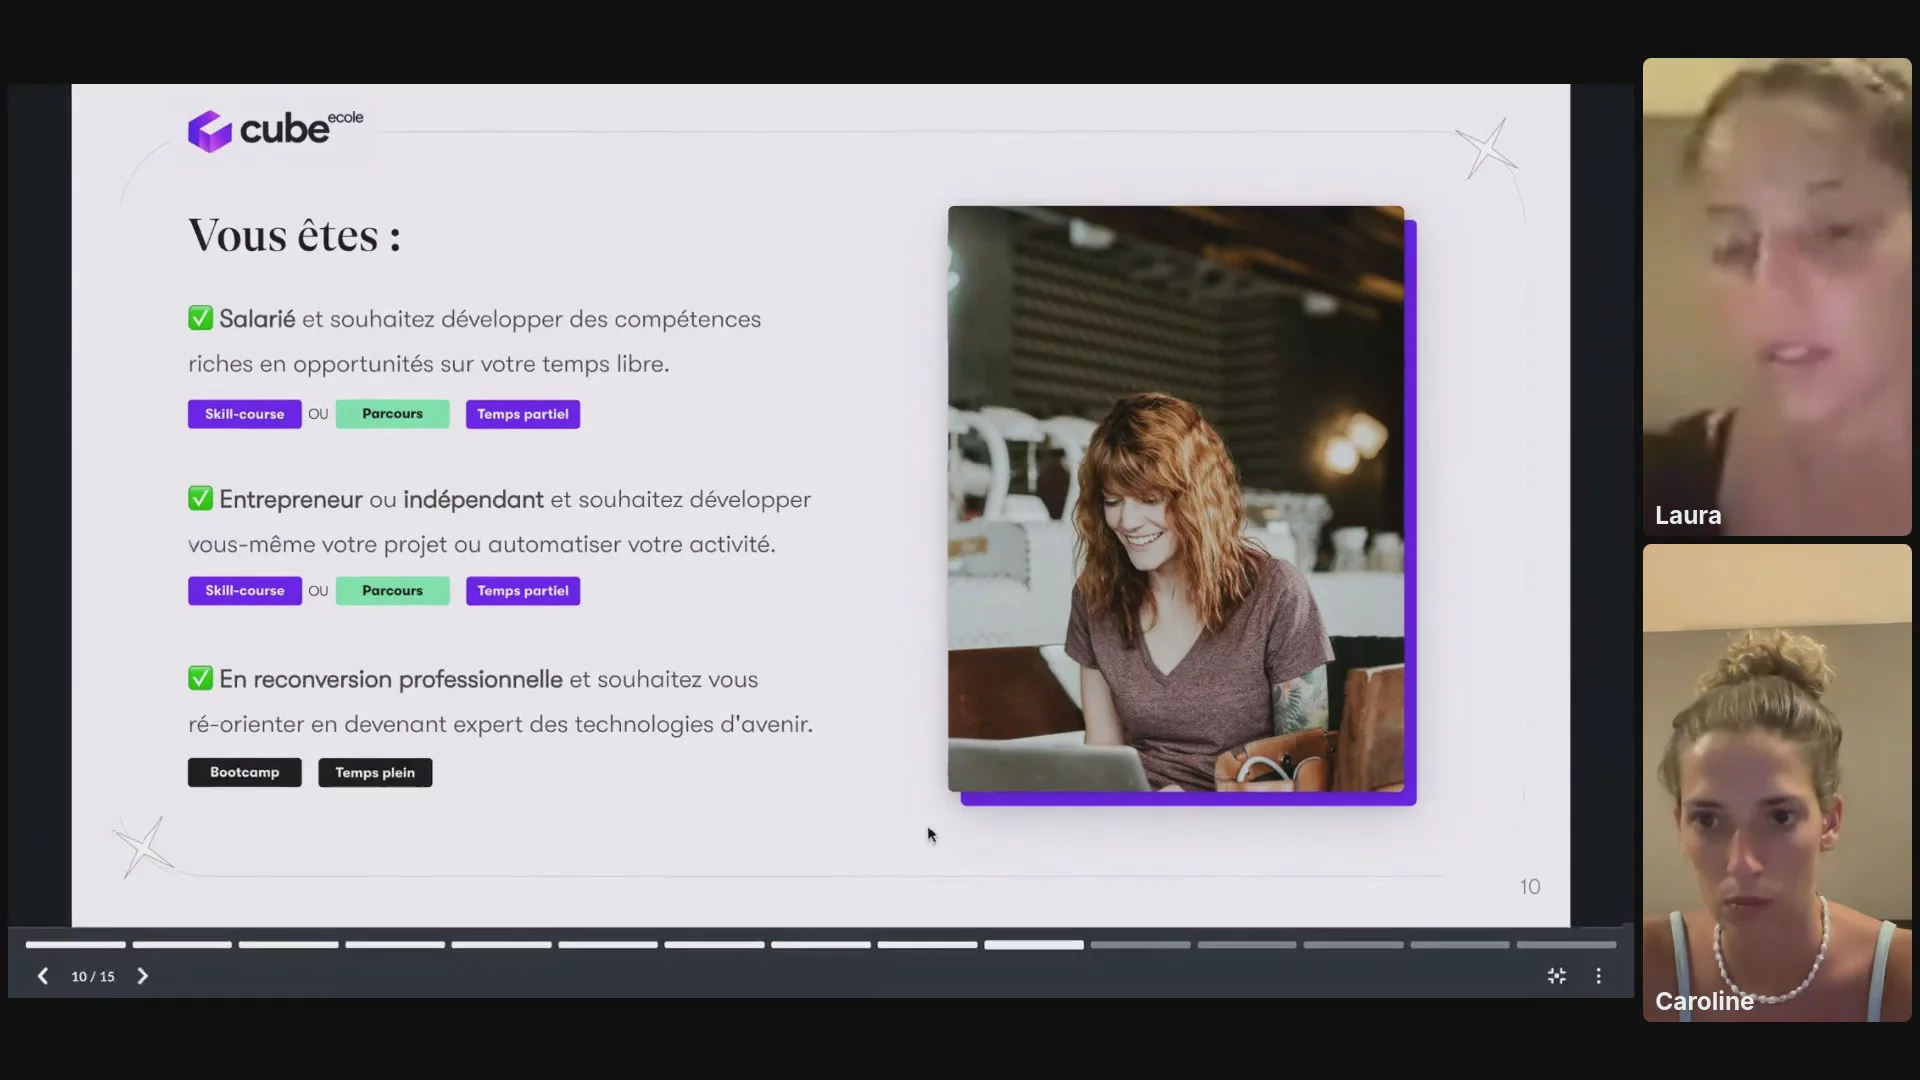Click the star decoration top right
This screenshot has width=1920, height=1080.
1486,148
